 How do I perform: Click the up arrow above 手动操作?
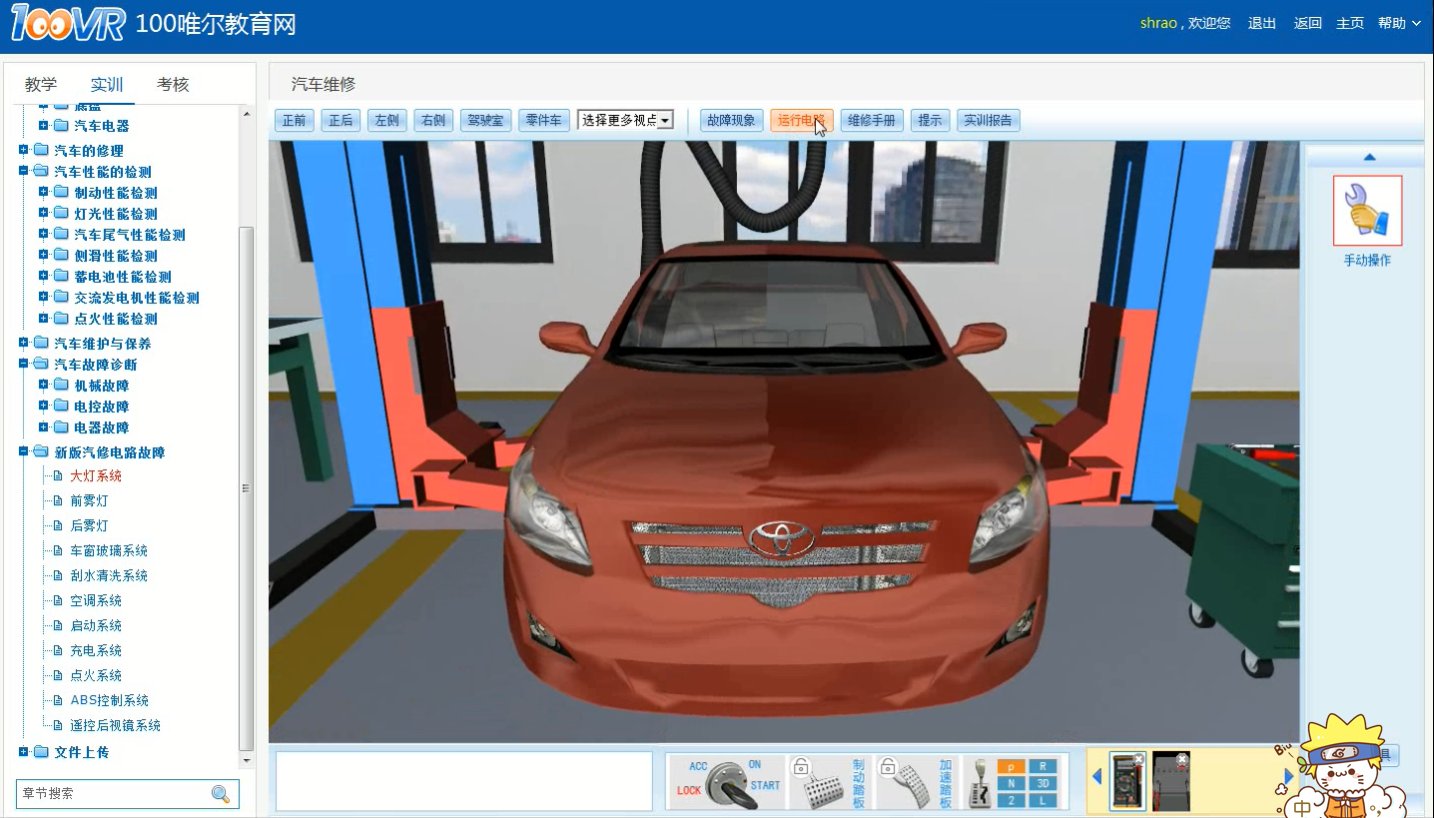point(1369,157)
